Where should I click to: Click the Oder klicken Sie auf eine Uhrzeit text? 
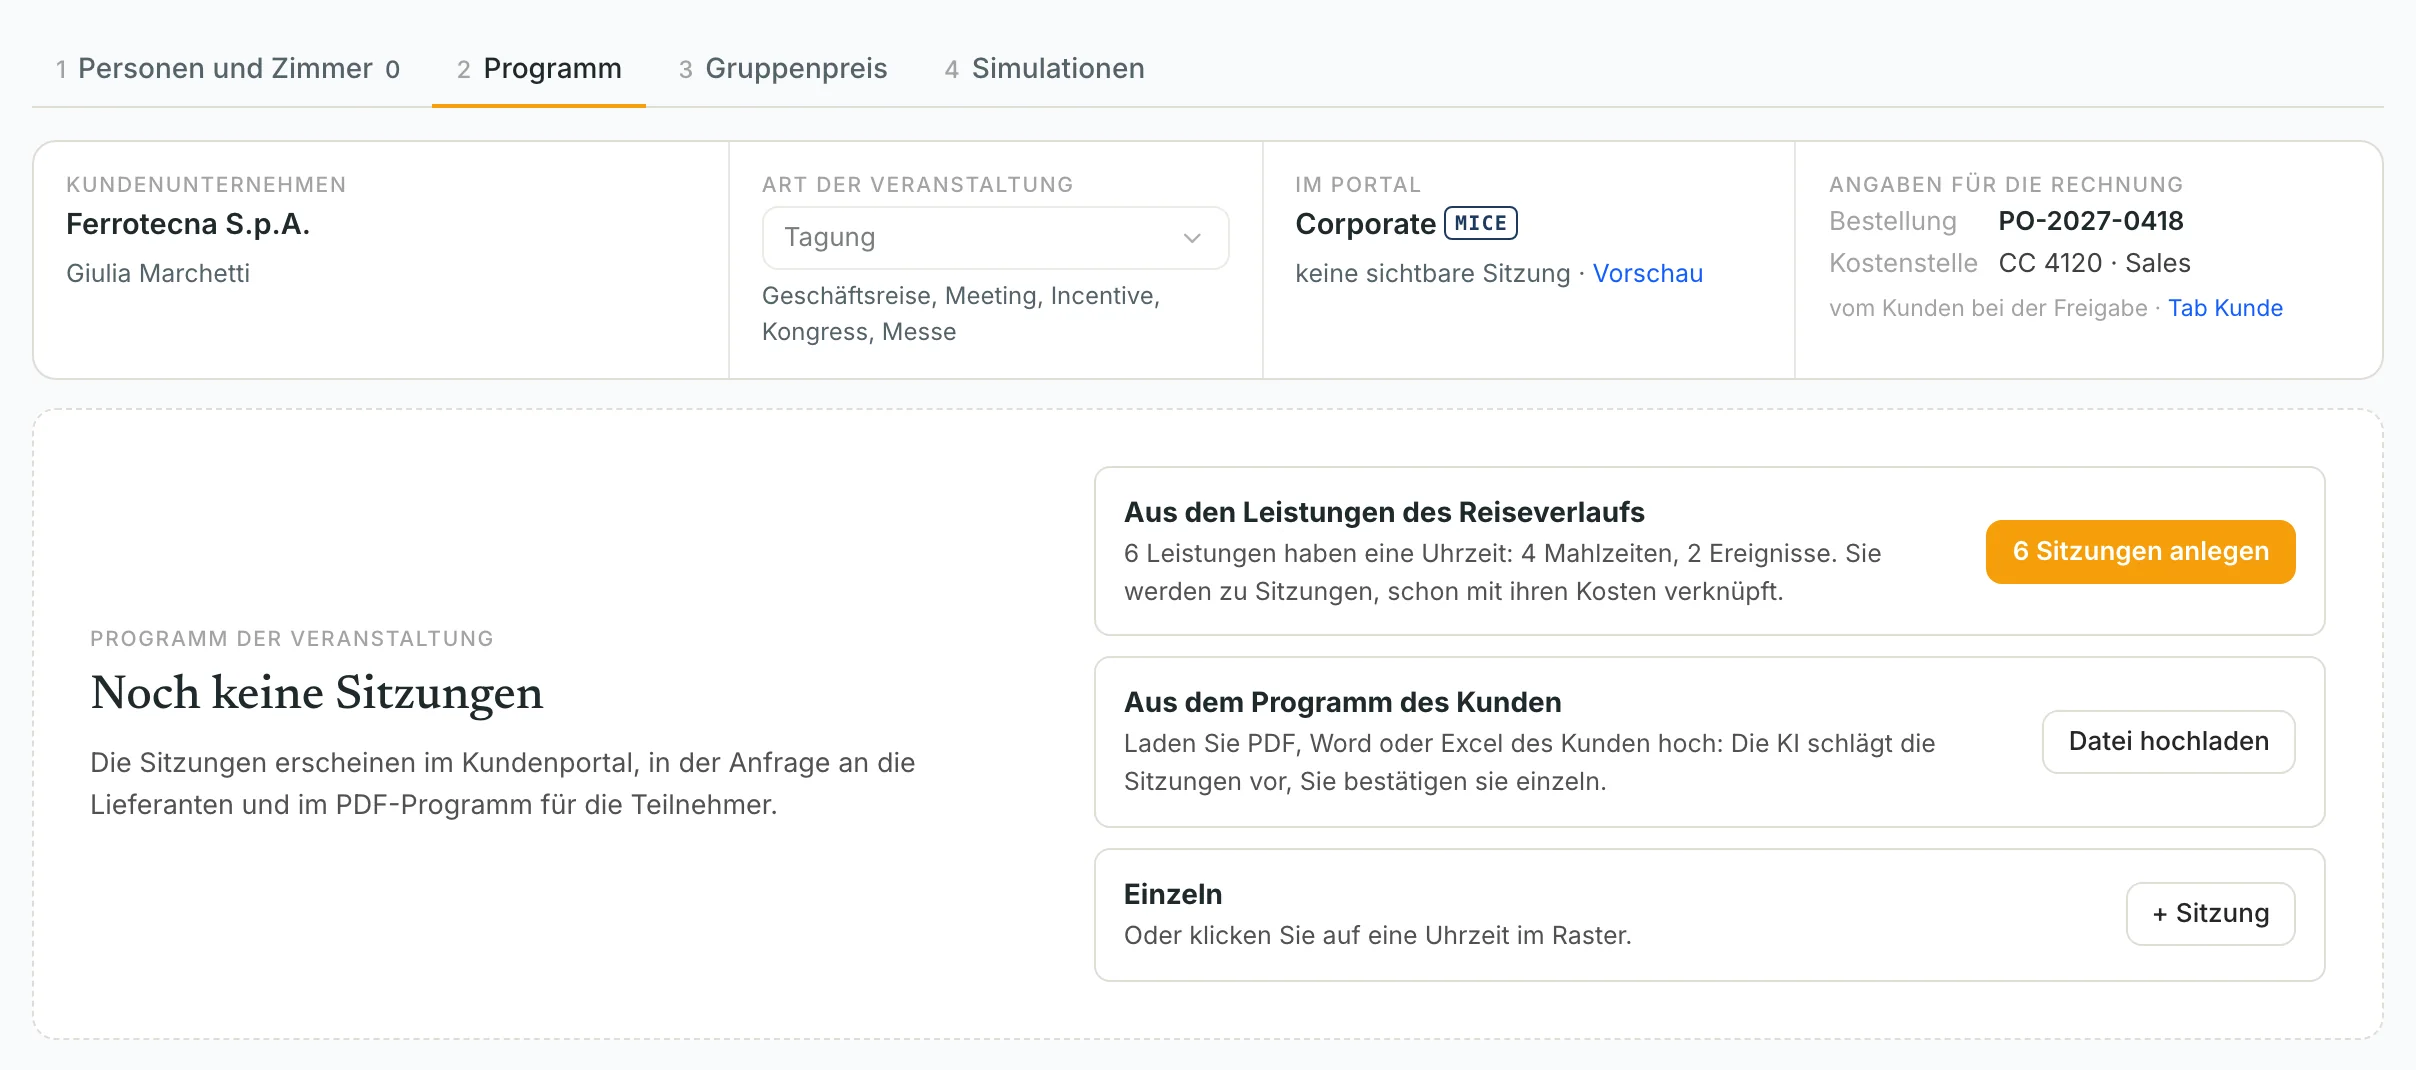(x=1377, y=935)
